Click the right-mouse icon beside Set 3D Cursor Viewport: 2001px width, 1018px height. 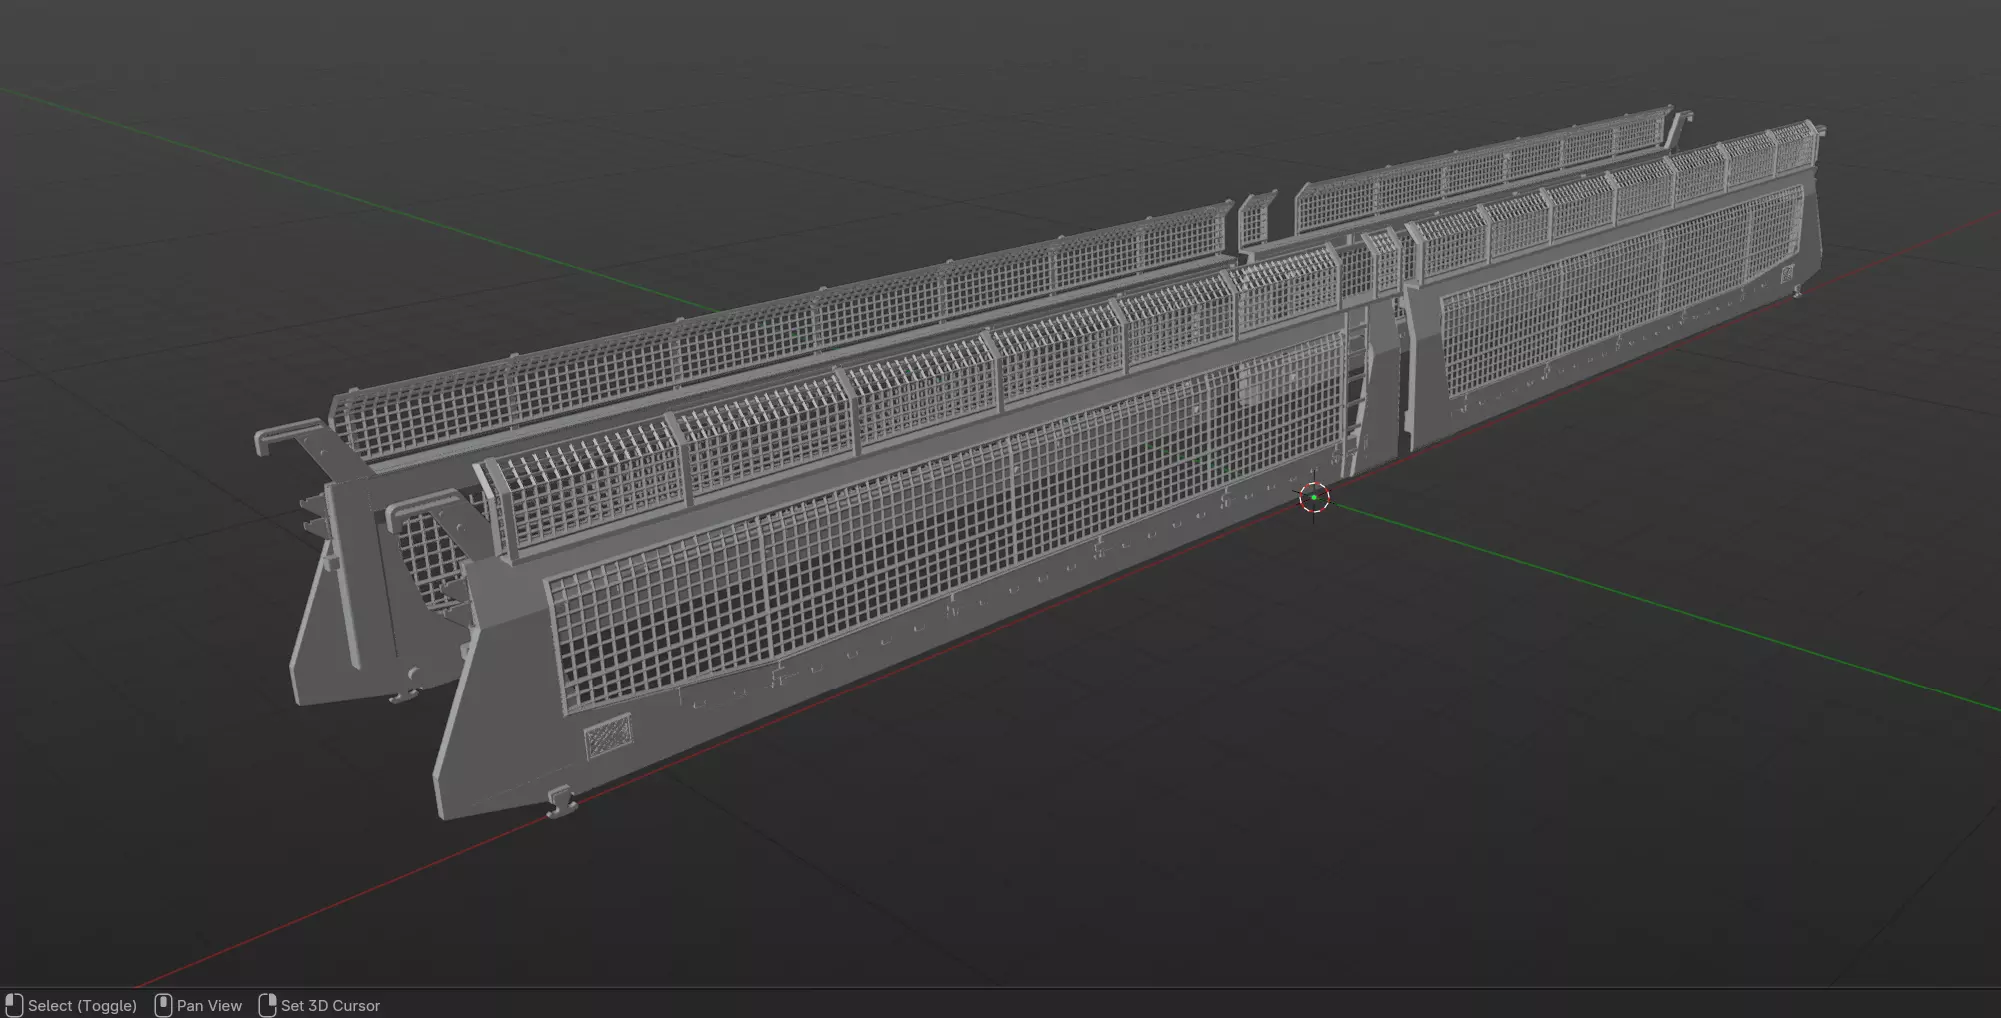click(267, 1005)
